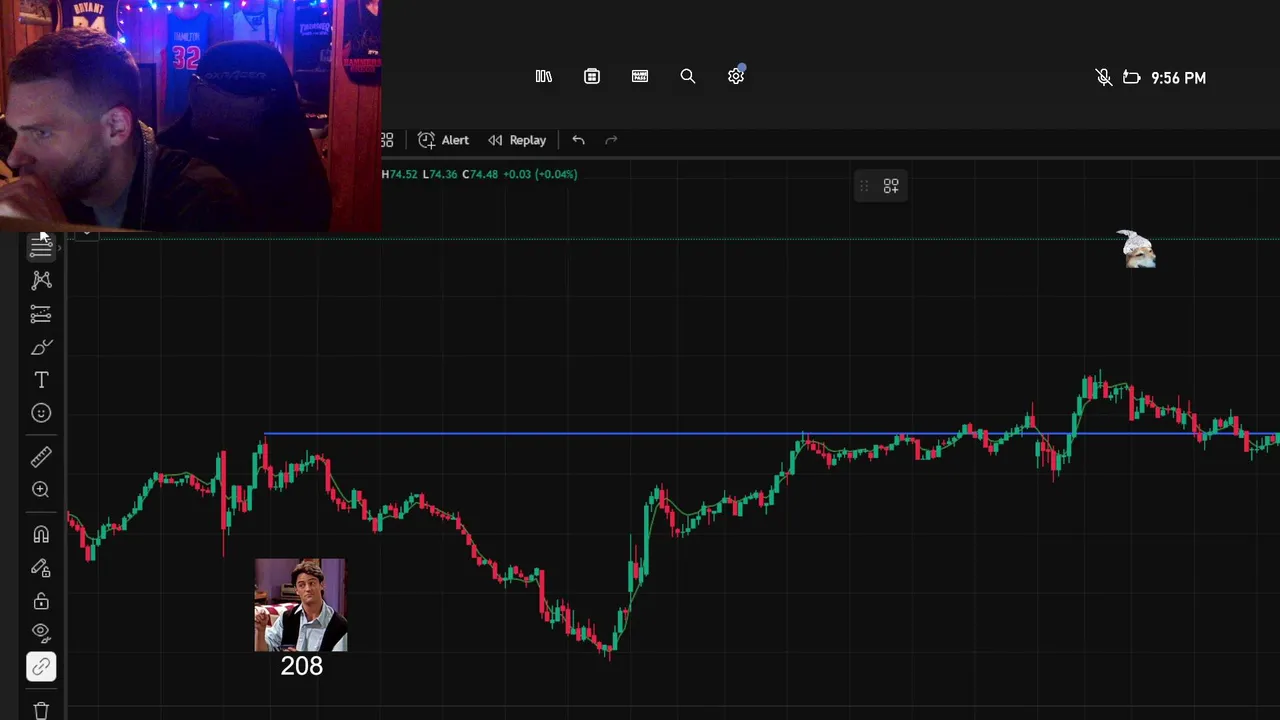Click the L74.36 low value
The height and width of the screenshot is (720, 1280).
(440, 174)
